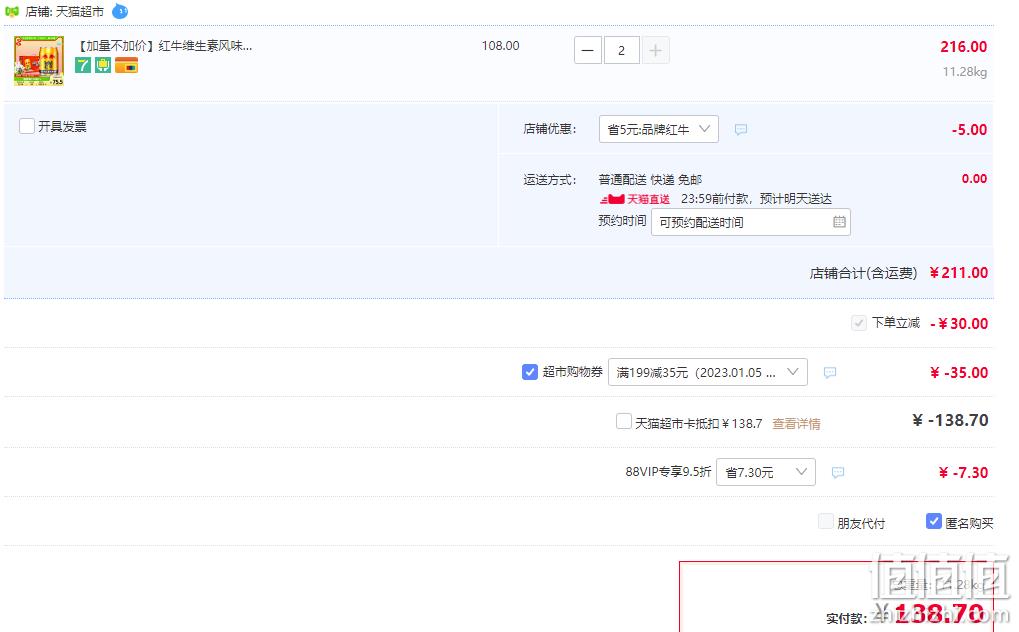Check the 朋友代付 checkbox
This screenshot has width=1019, height=632.
pyautogui.click(x=825, y=521)
